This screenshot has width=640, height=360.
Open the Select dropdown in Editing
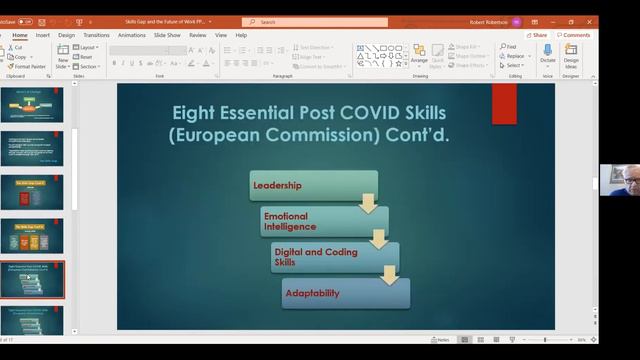512,65
